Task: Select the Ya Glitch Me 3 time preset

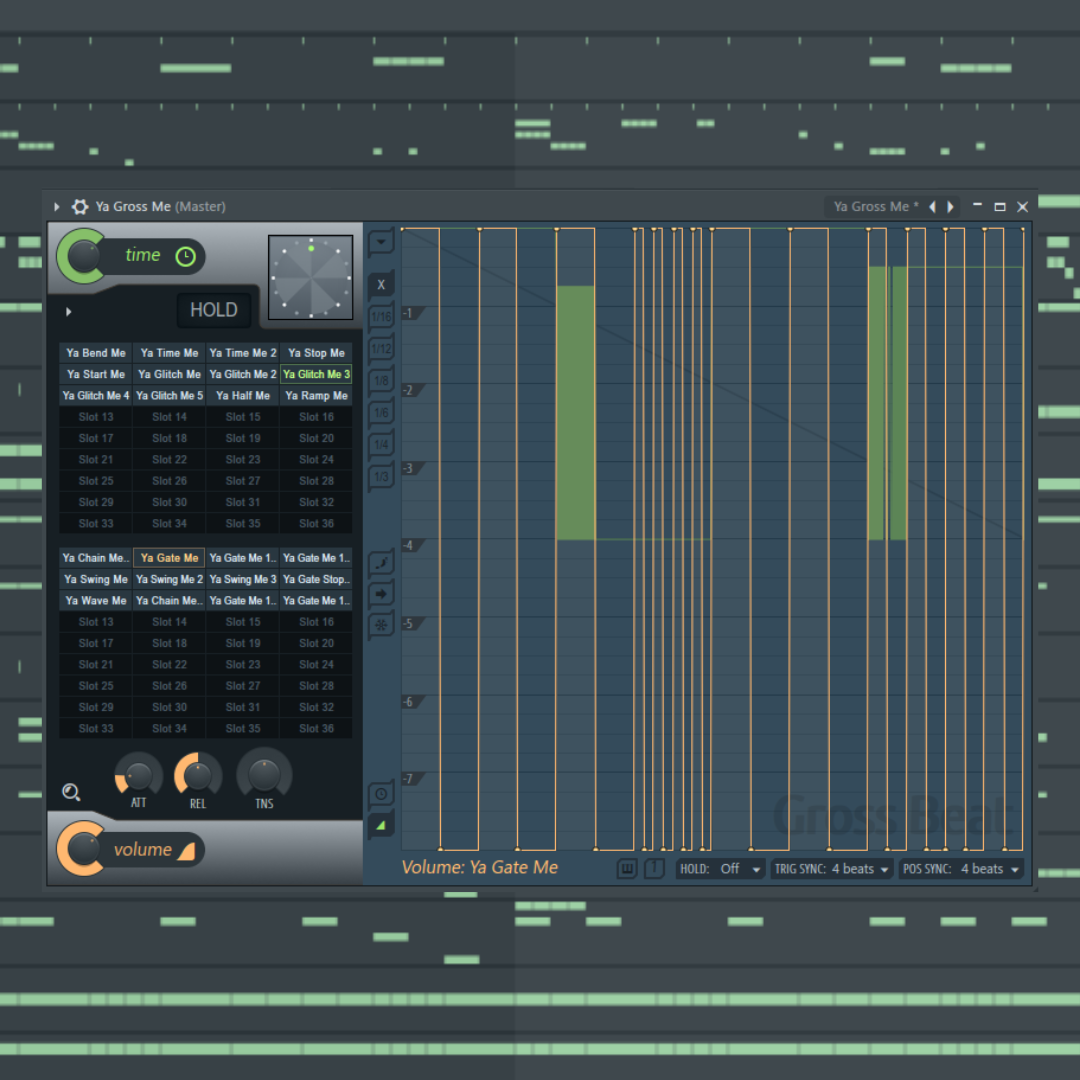Action: pos(315,373)
